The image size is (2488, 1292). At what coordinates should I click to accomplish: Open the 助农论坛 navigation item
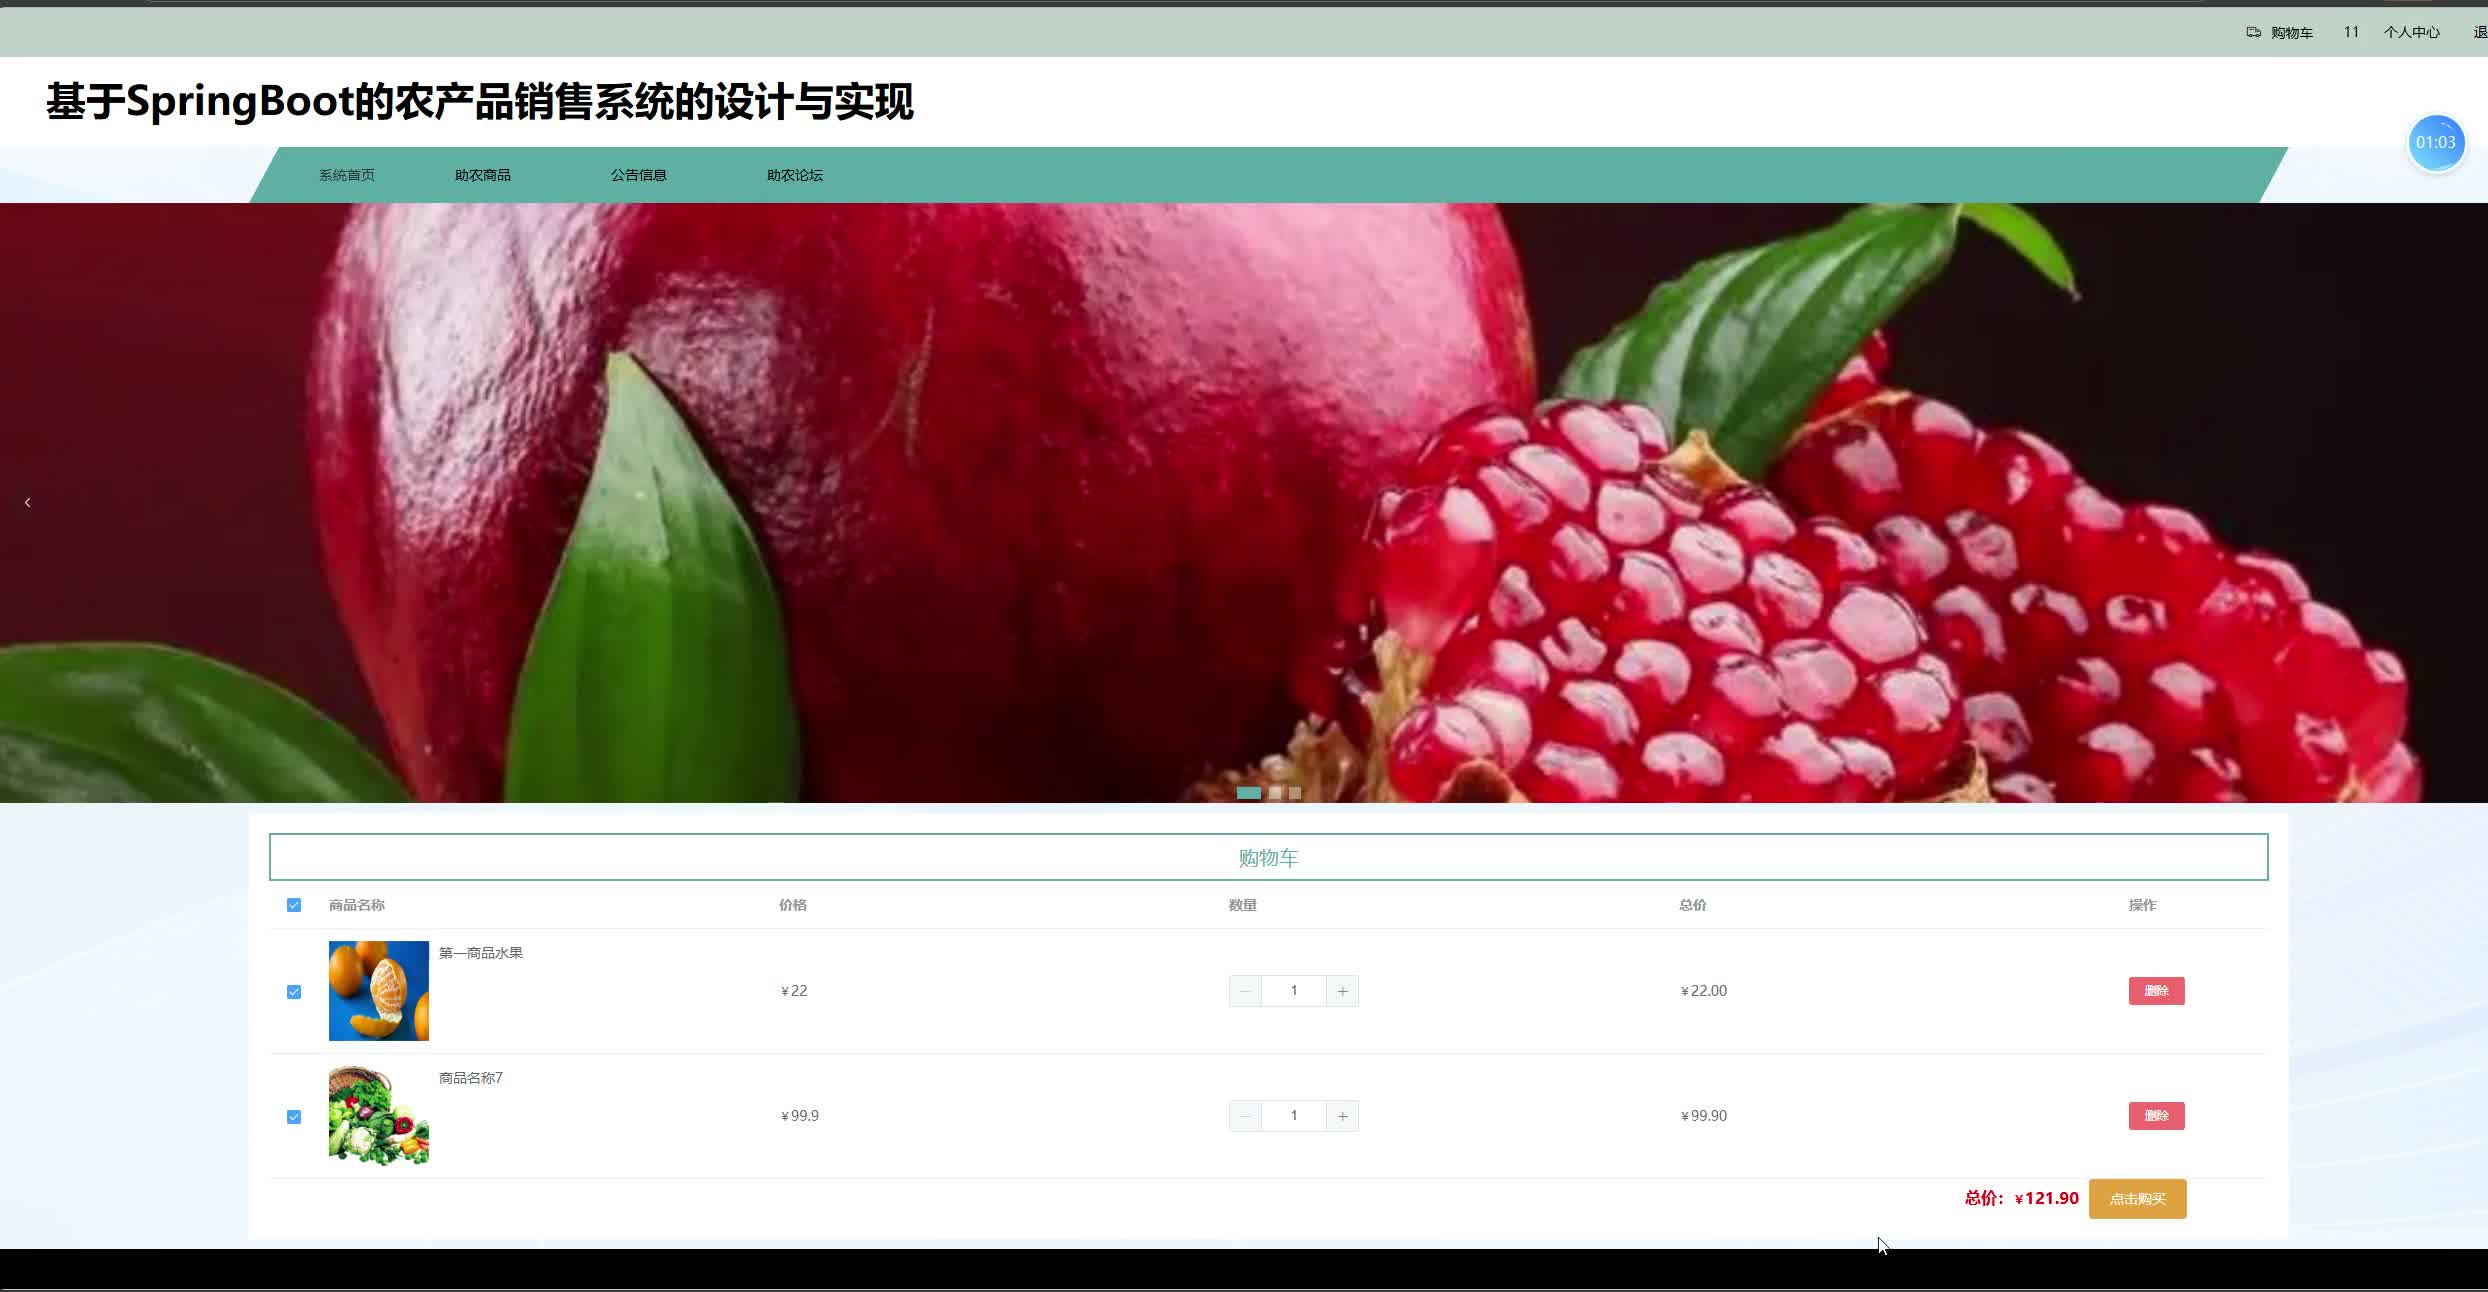794,175
